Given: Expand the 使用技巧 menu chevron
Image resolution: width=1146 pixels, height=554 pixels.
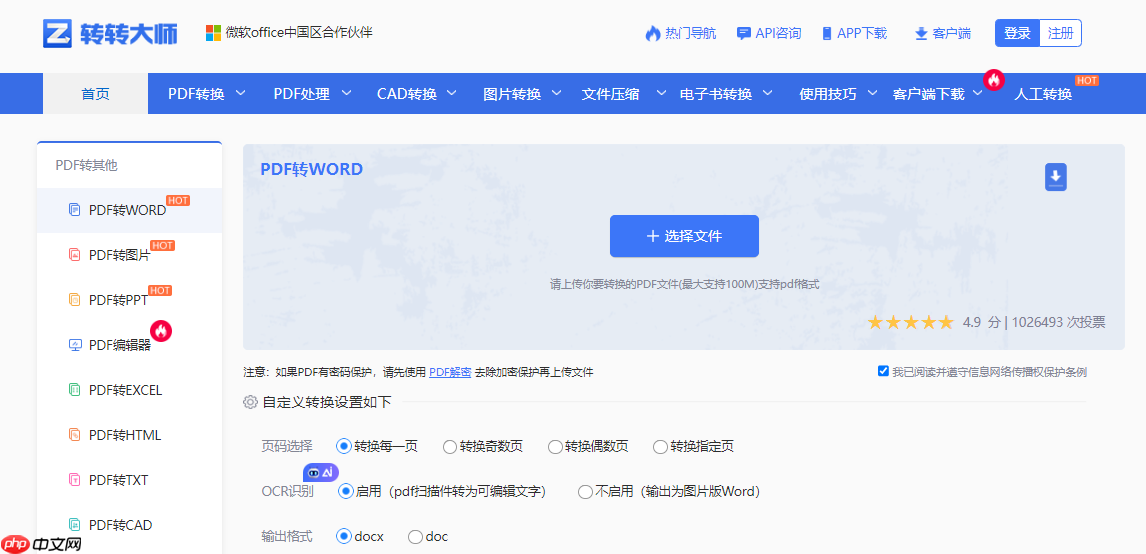Looking at the screenshot, I should 872,93.
